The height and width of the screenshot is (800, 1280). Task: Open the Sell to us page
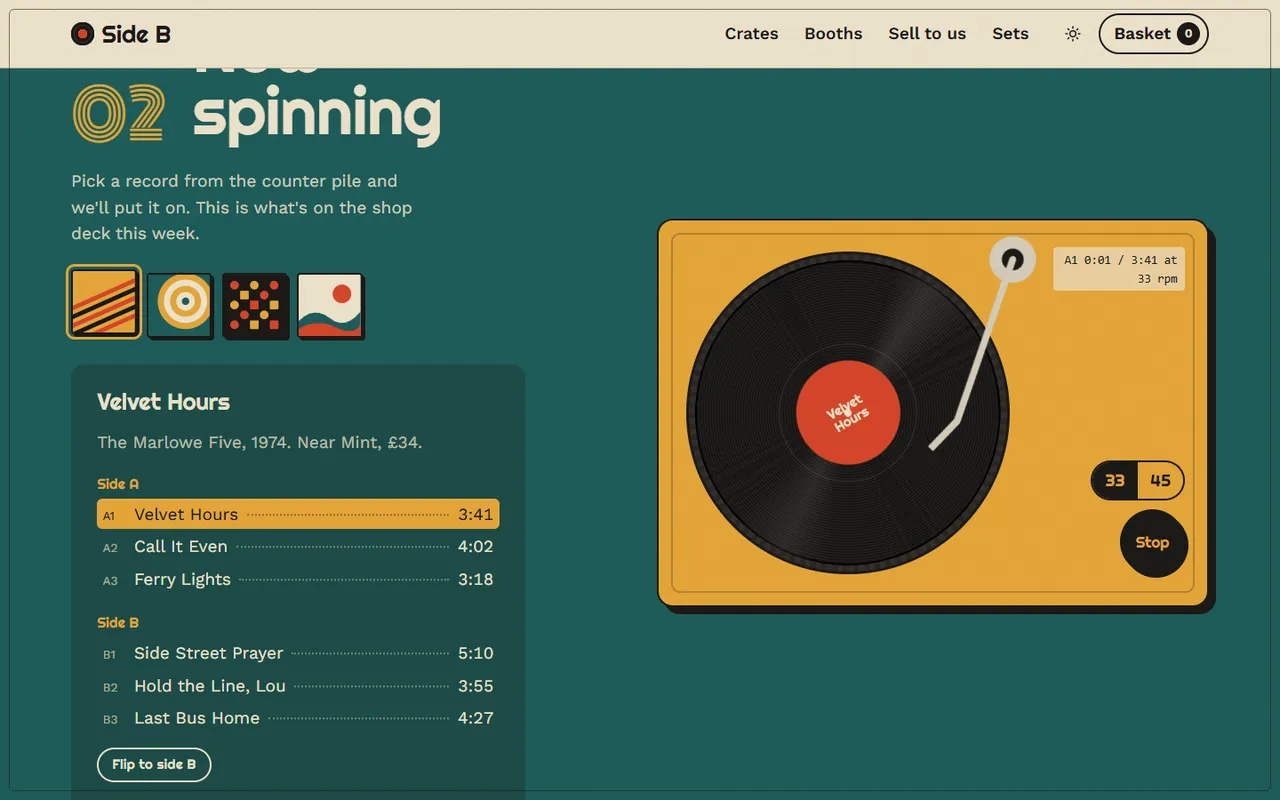927,34
